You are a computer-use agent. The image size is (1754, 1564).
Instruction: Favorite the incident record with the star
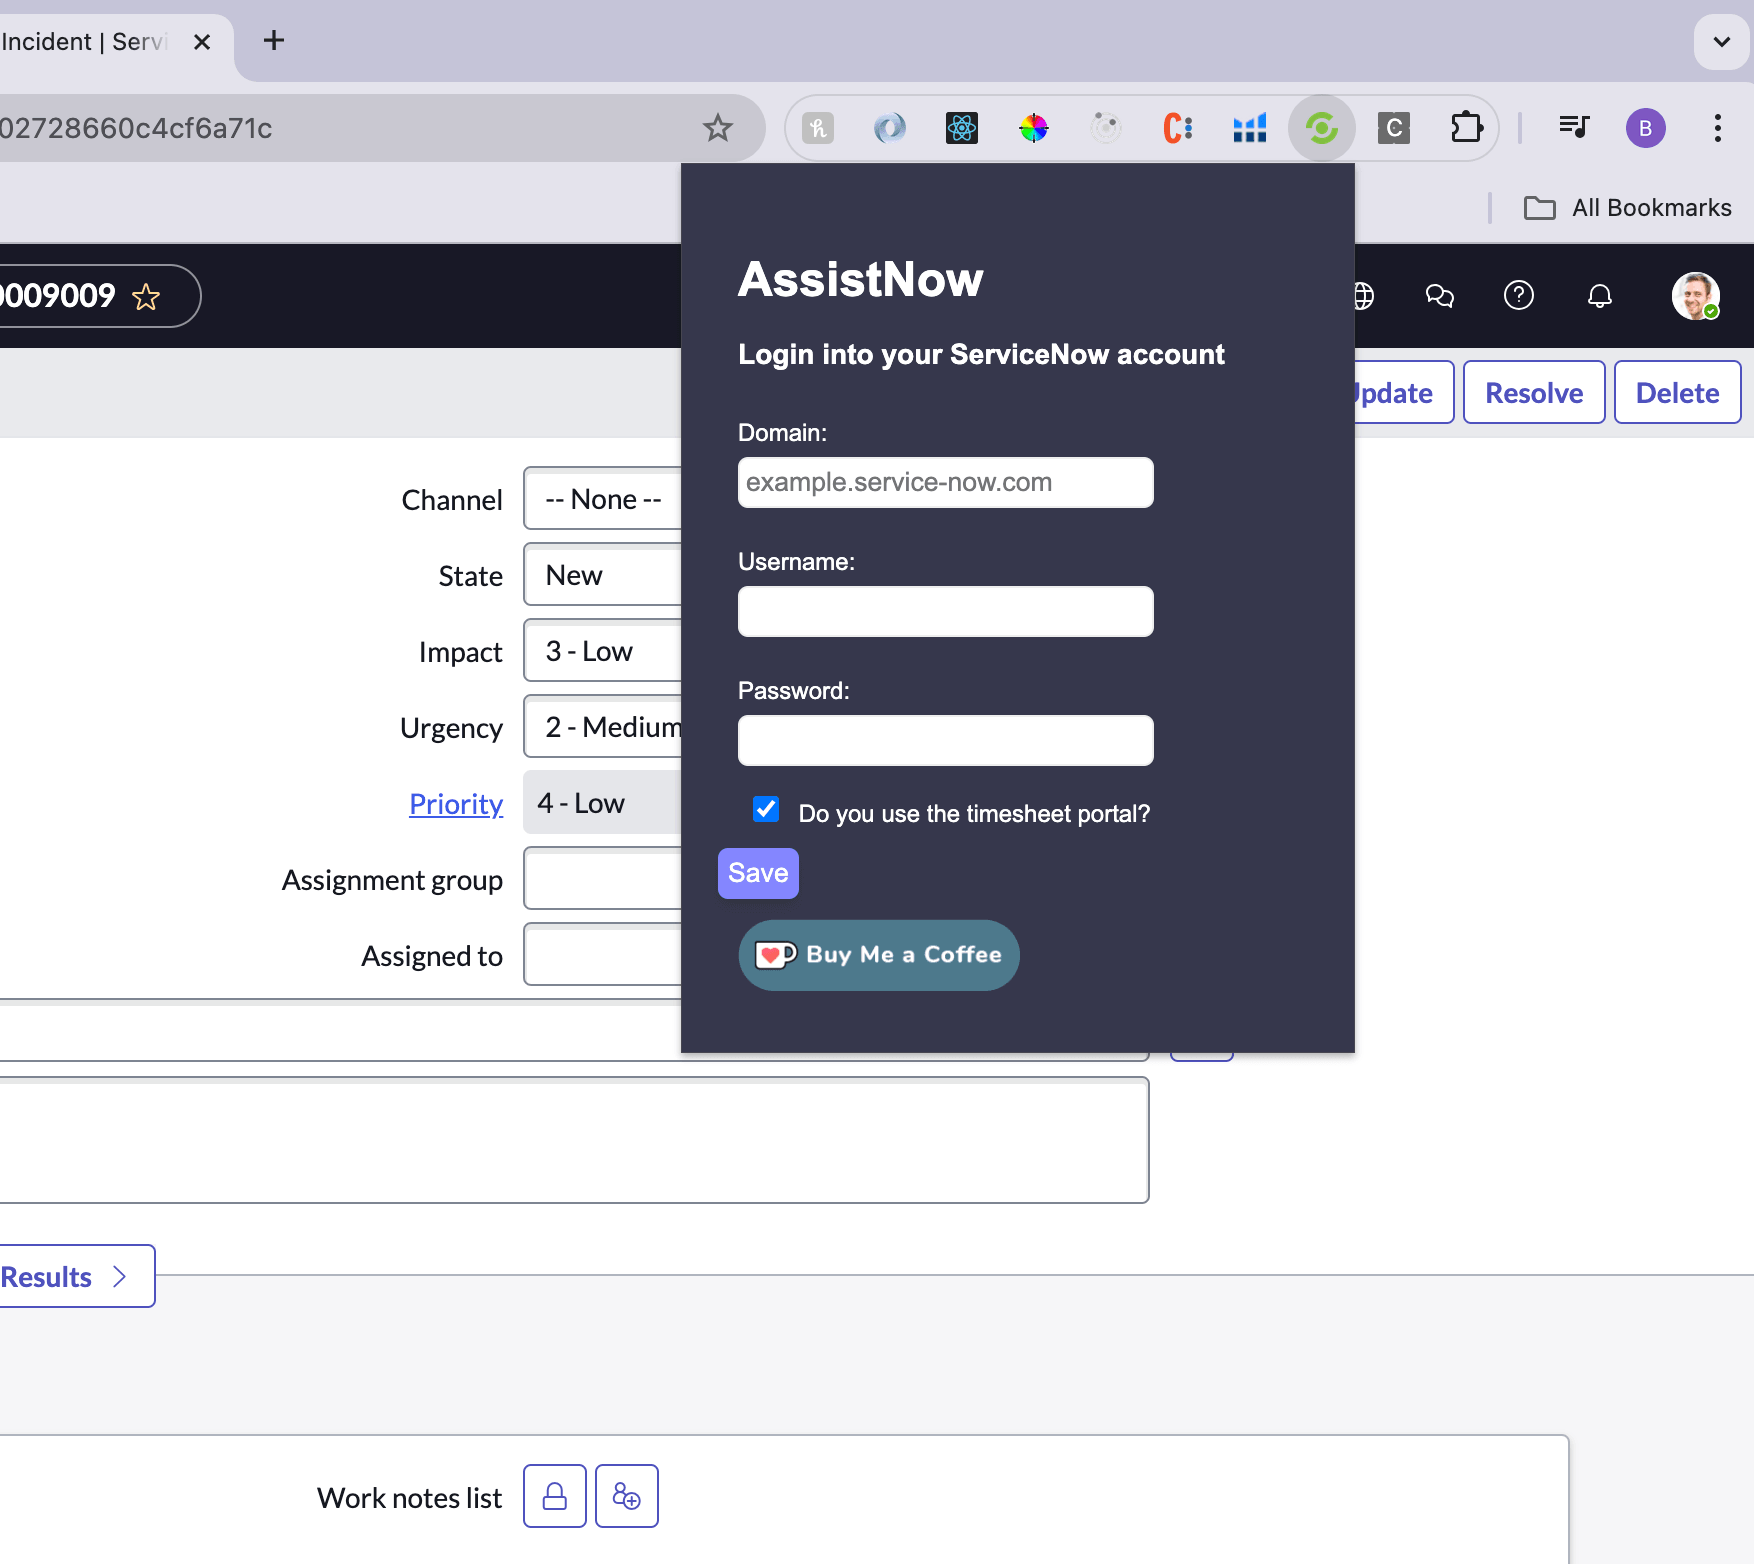pyautogui.click(x=146, y=297)
